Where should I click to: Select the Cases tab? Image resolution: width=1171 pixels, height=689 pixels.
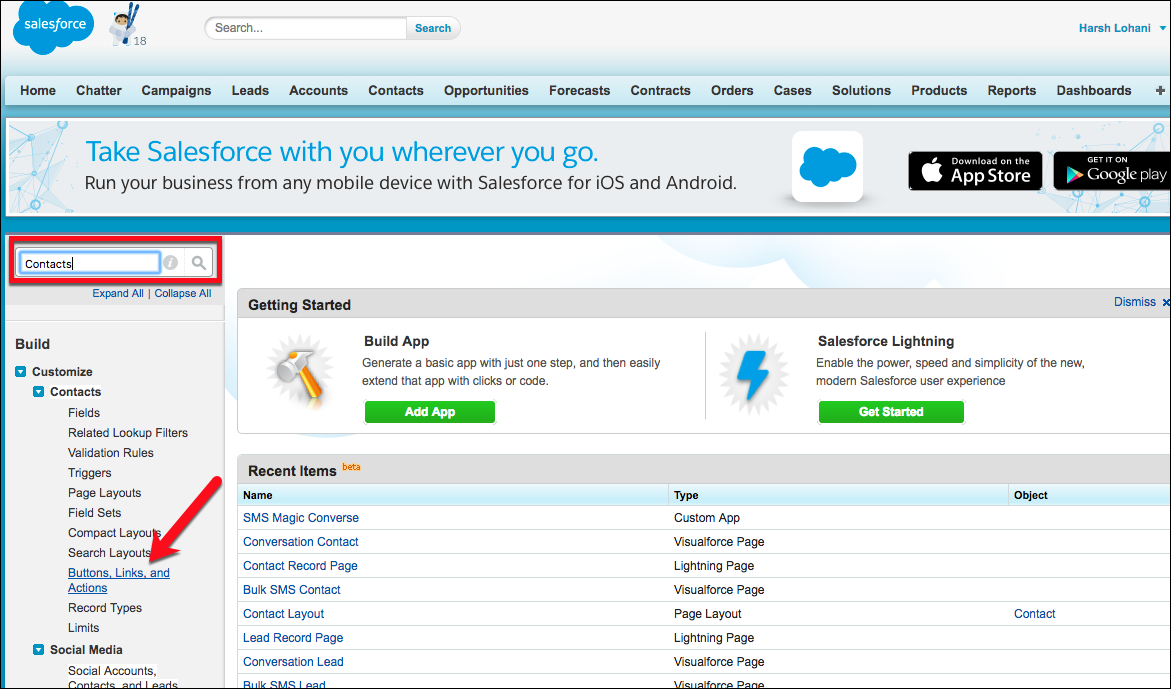click(792, 90)
